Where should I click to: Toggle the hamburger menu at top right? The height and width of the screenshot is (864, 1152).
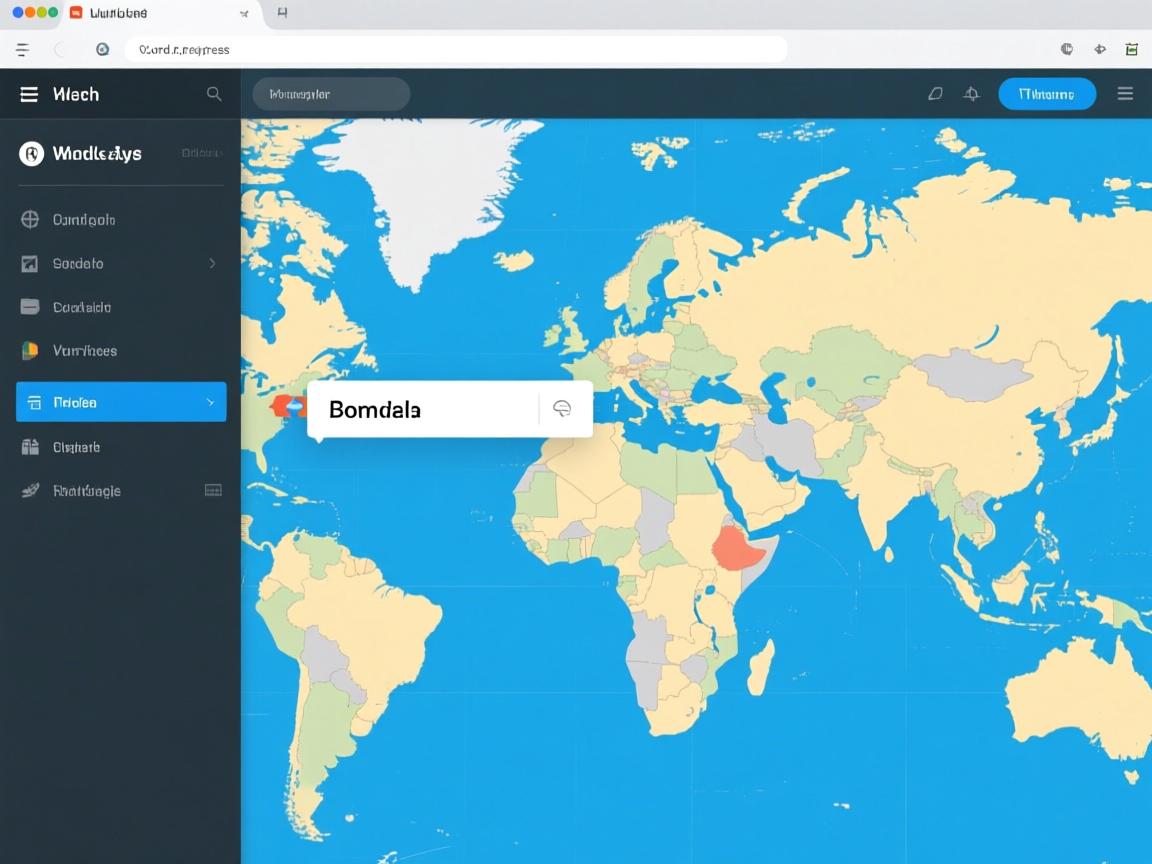1125,93
